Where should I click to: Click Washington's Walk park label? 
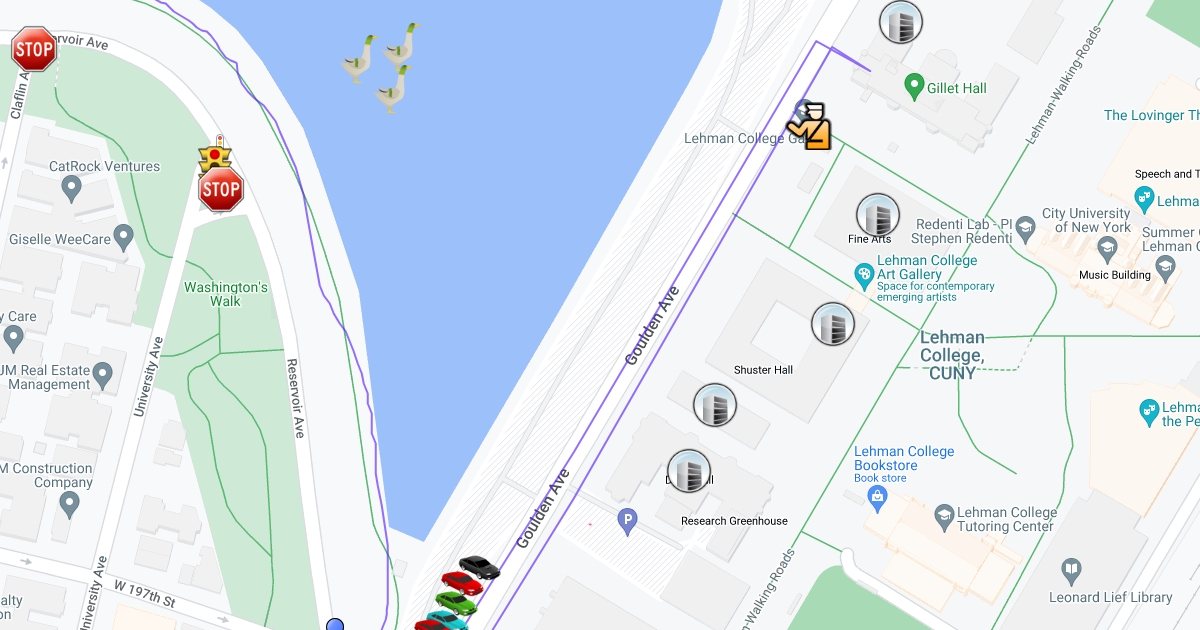[x=226, y=294]
